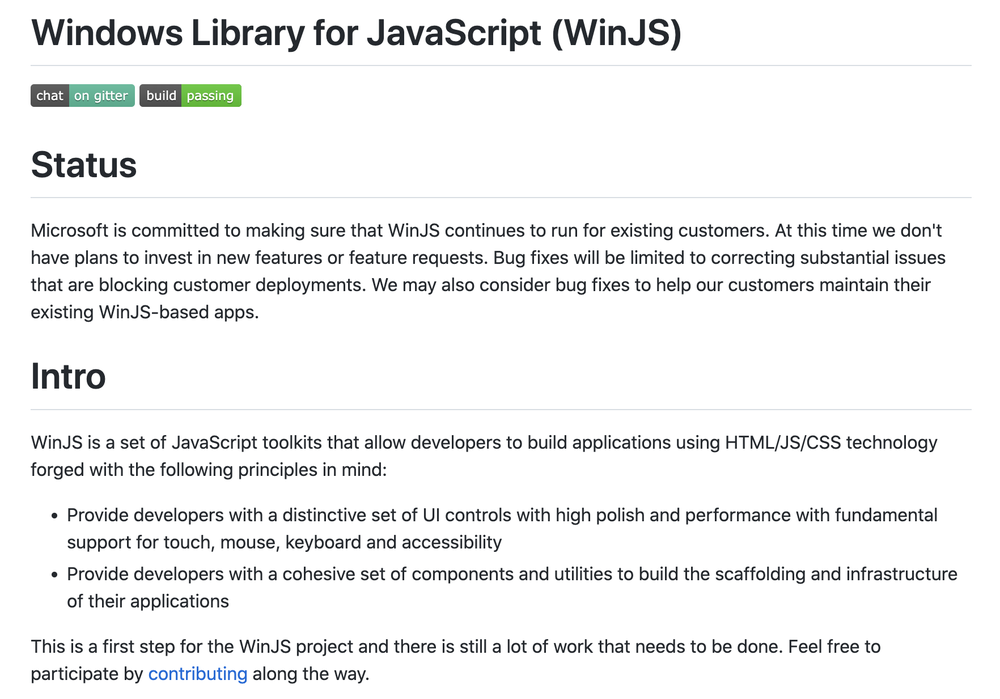Open the build passing badge

coord(190,96)
